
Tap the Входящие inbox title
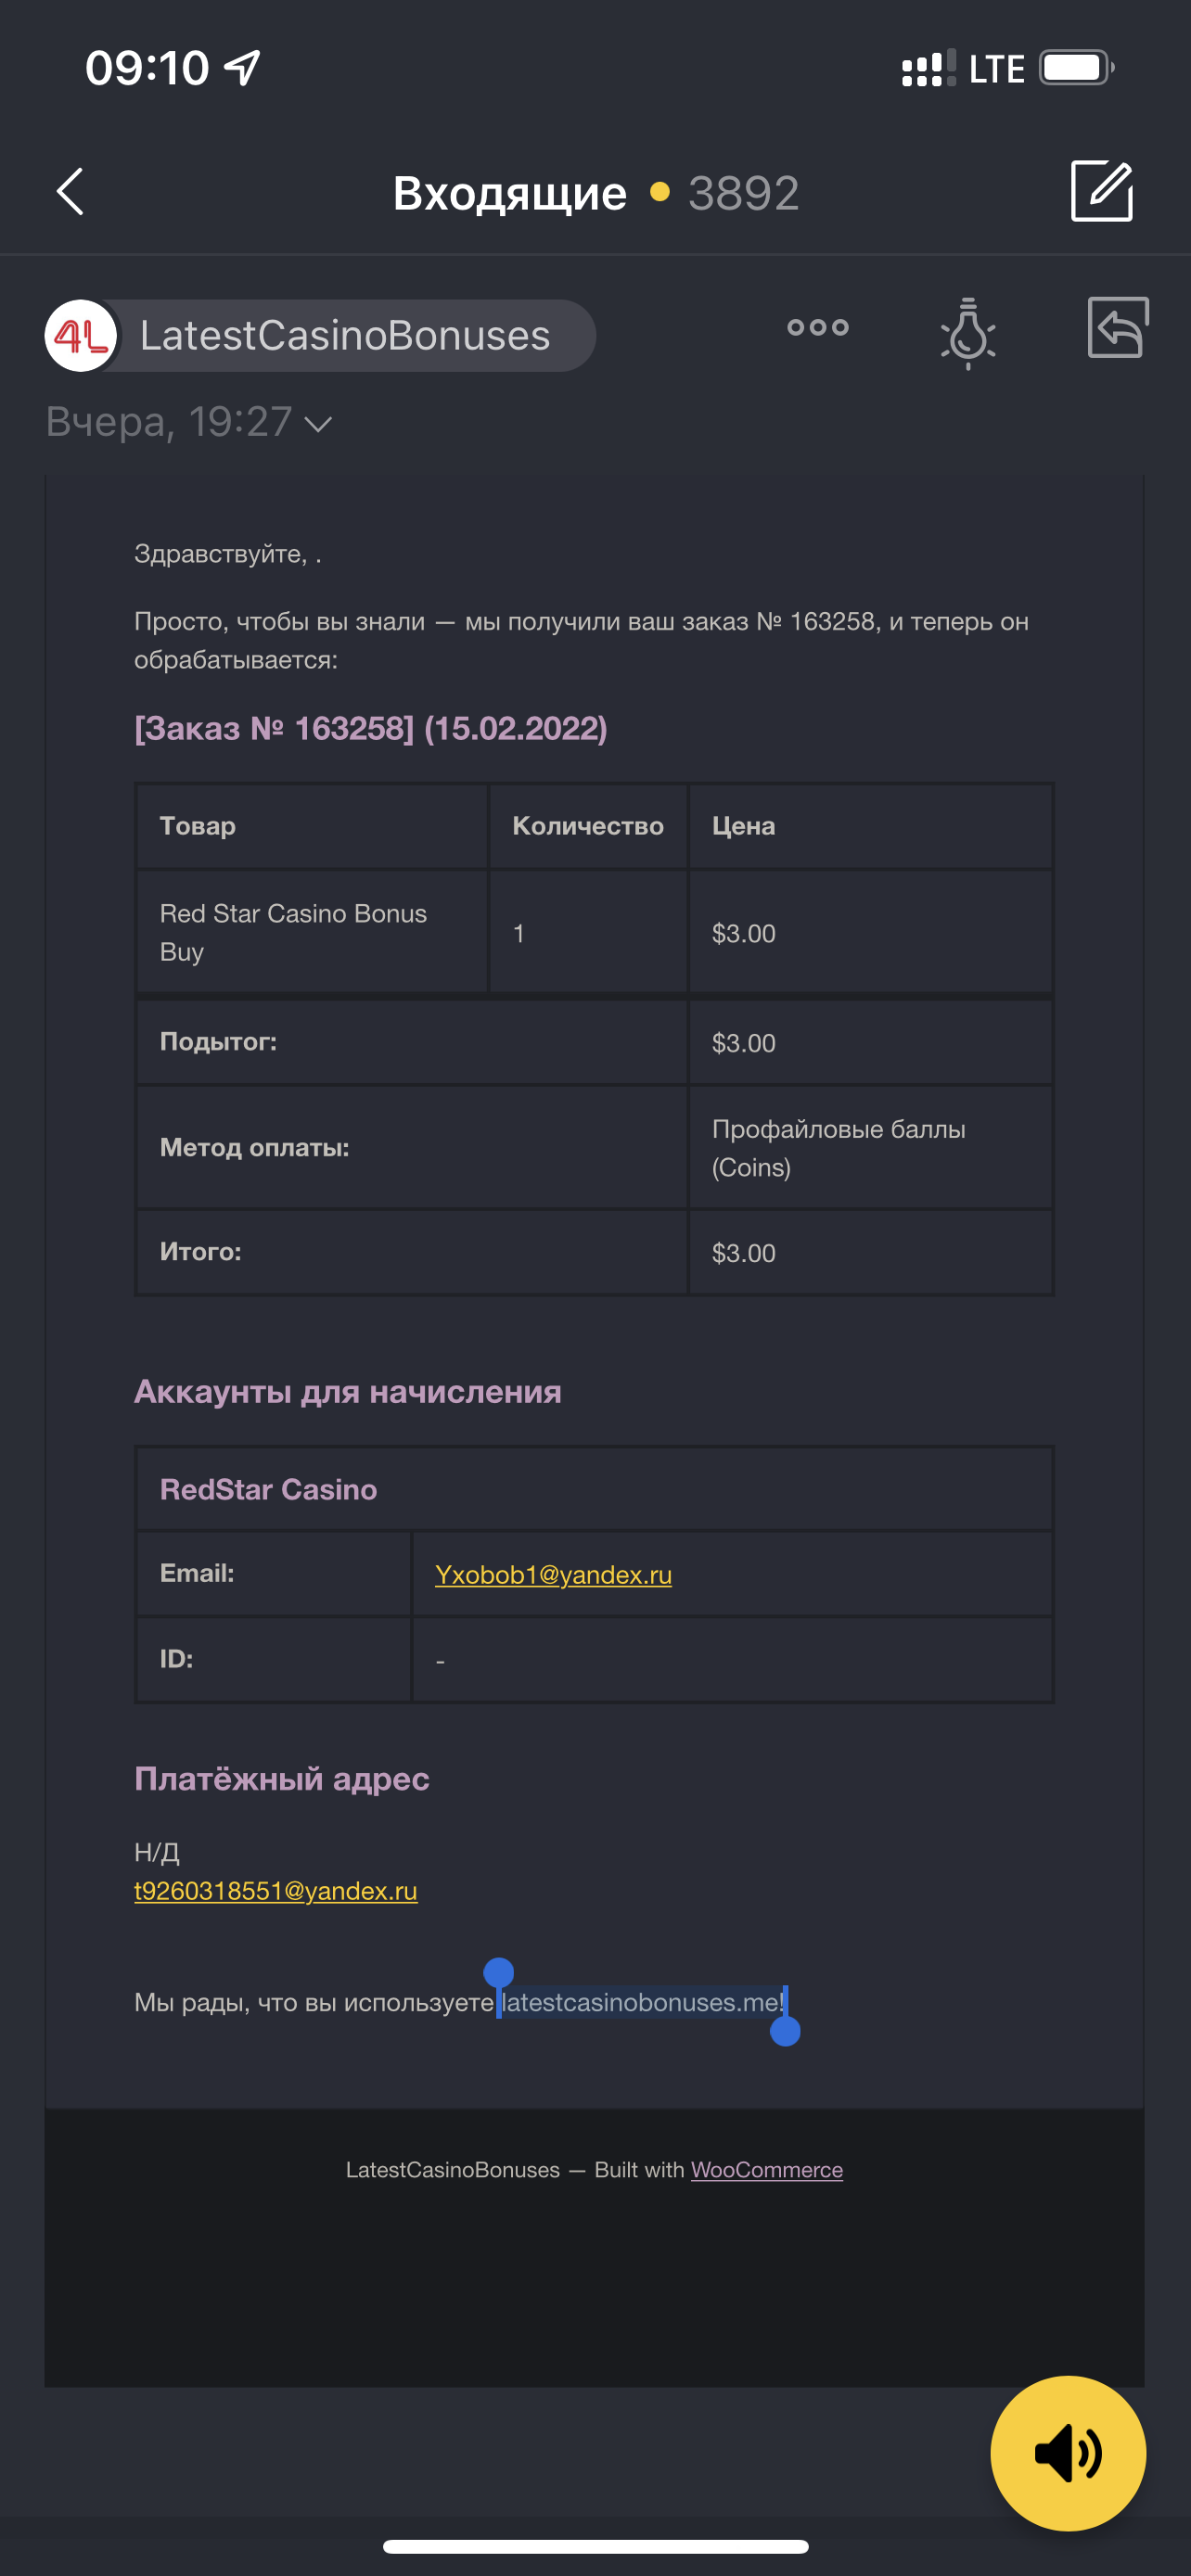tap(509, 193)
